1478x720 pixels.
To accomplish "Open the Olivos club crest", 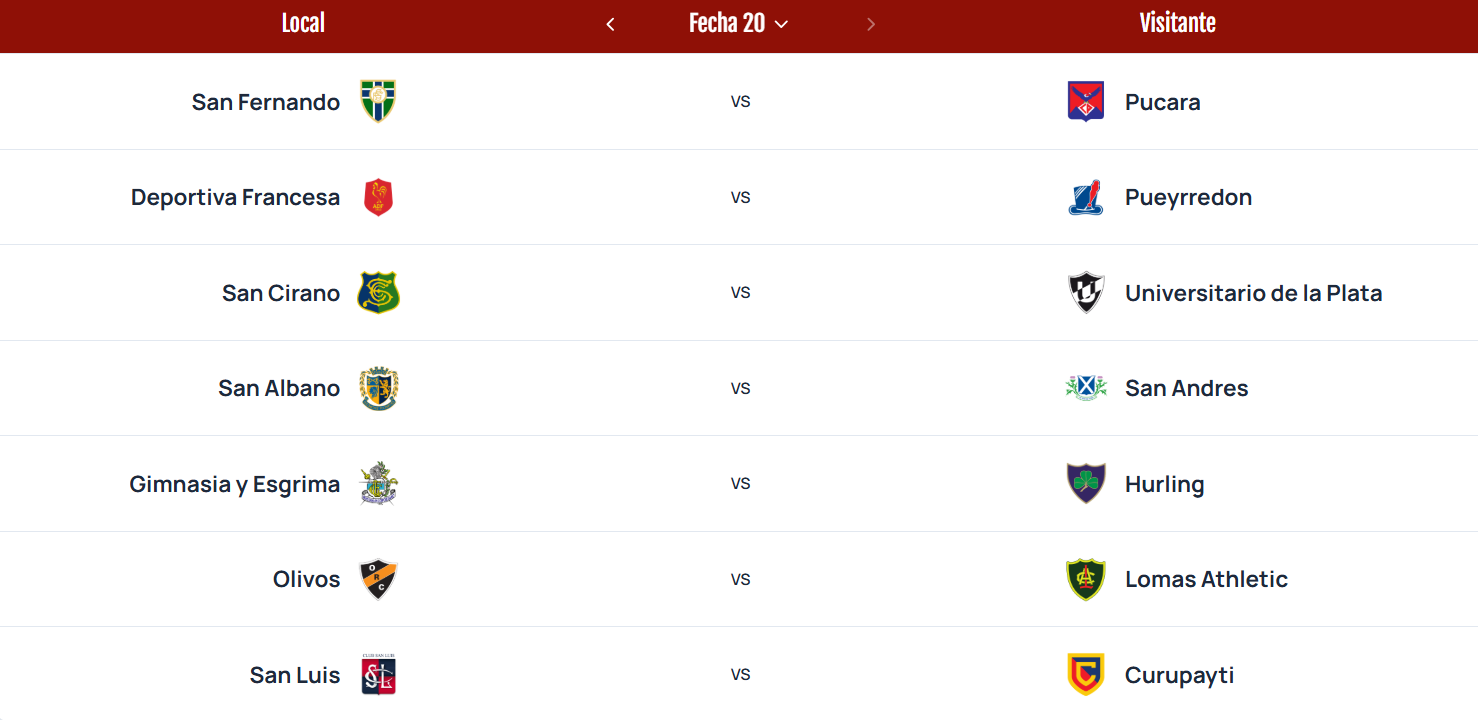I will click(x=378, y=579).
